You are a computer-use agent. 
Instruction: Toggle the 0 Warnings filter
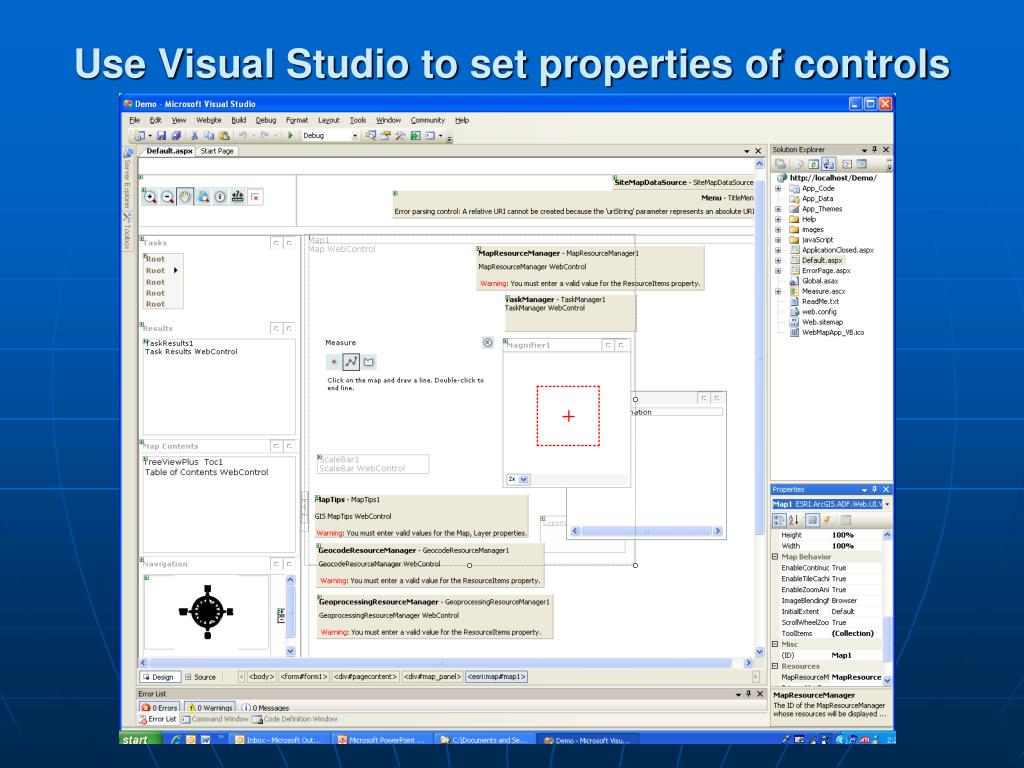point(211,708)
